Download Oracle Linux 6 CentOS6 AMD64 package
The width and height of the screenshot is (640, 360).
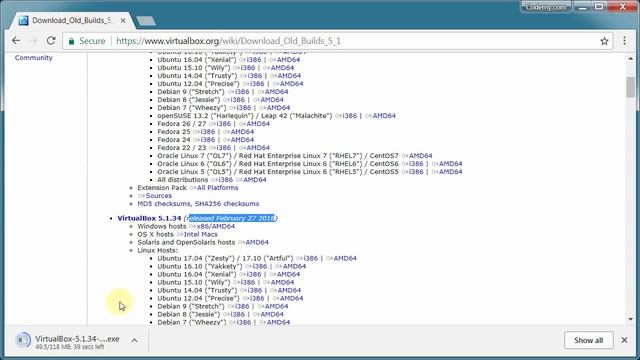click(450, 164)
